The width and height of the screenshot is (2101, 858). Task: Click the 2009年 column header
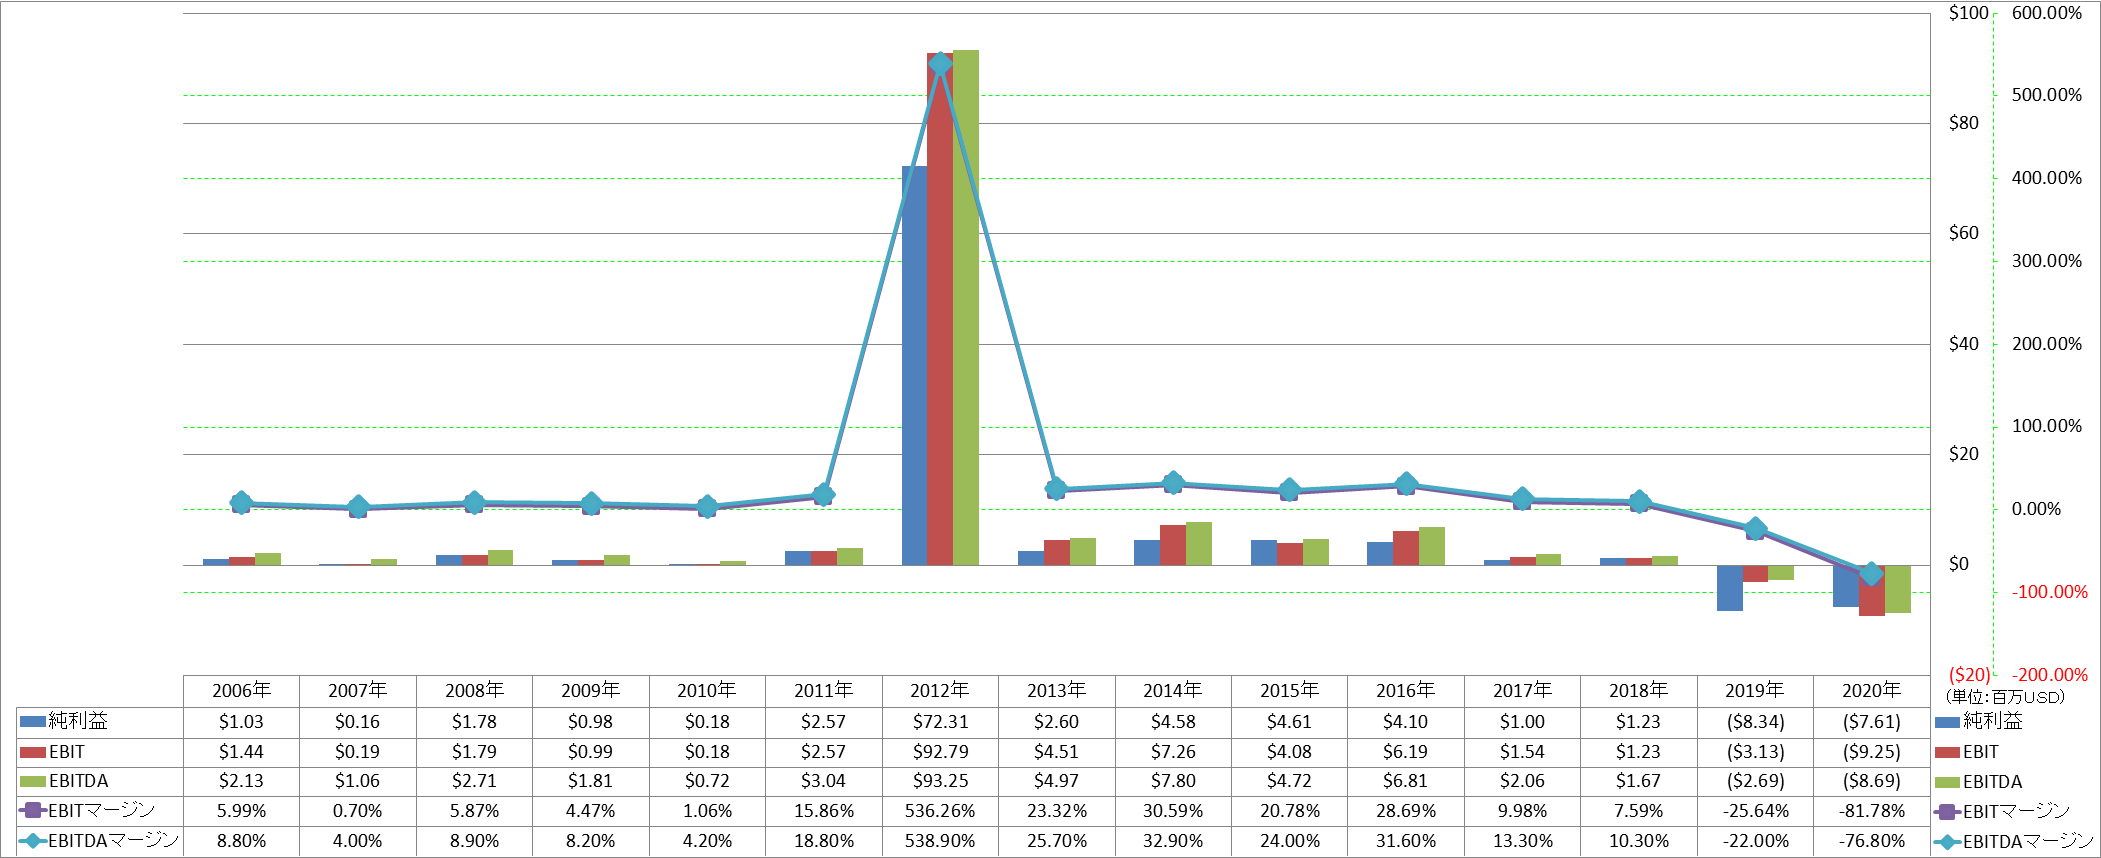click(591, 690)
